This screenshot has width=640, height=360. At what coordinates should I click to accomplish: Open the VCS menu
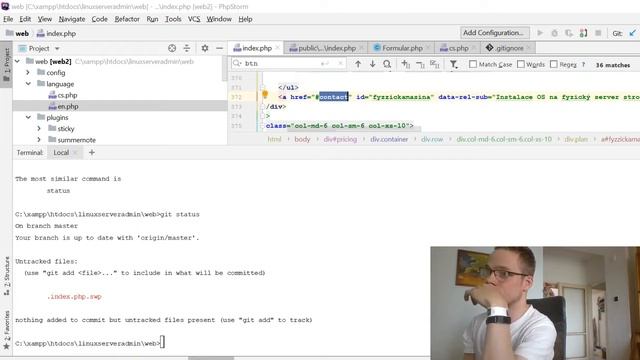[194, 19]
